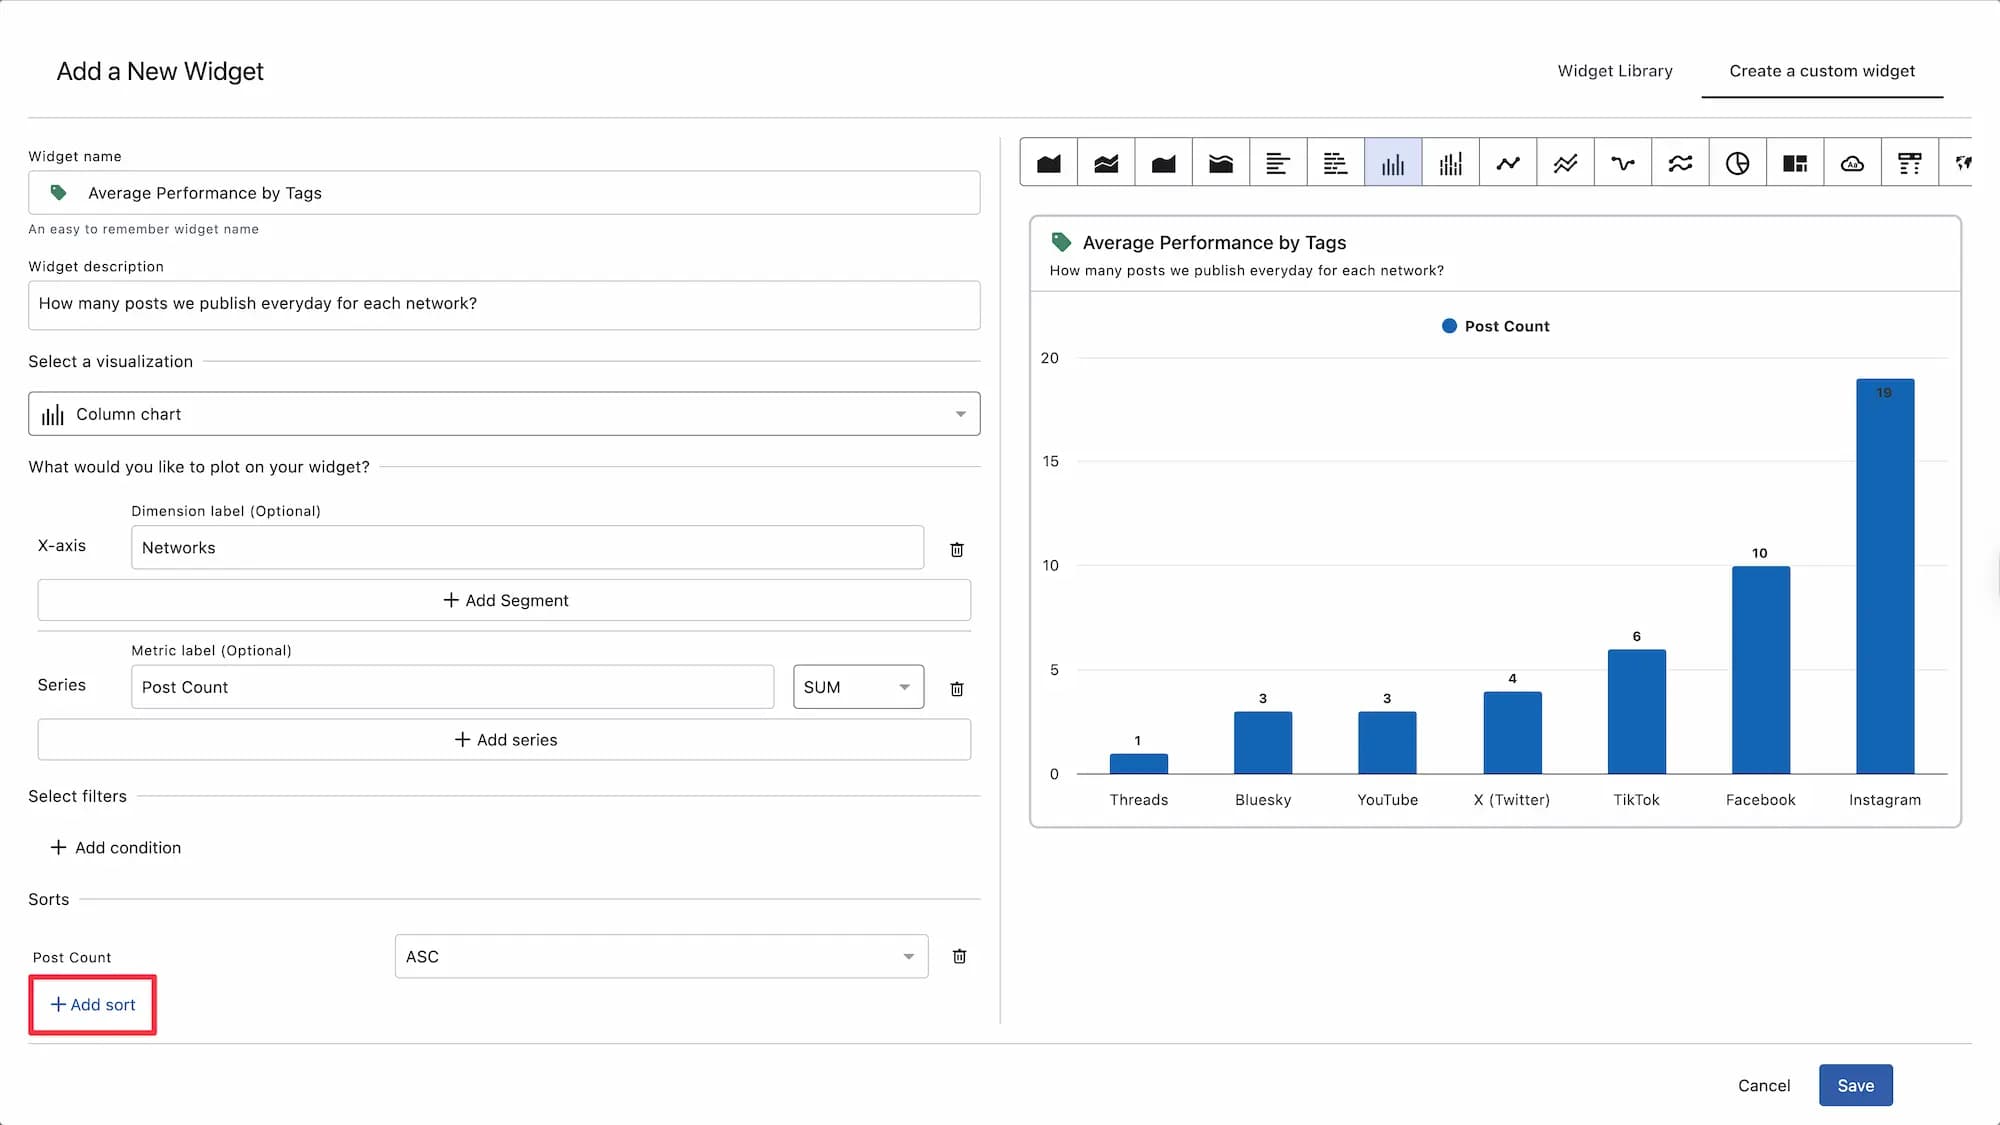The height and width of the screenshot is (1125, 2000).
Task: Open the Column chart visualization dropdown
Action: click(504, 414)
